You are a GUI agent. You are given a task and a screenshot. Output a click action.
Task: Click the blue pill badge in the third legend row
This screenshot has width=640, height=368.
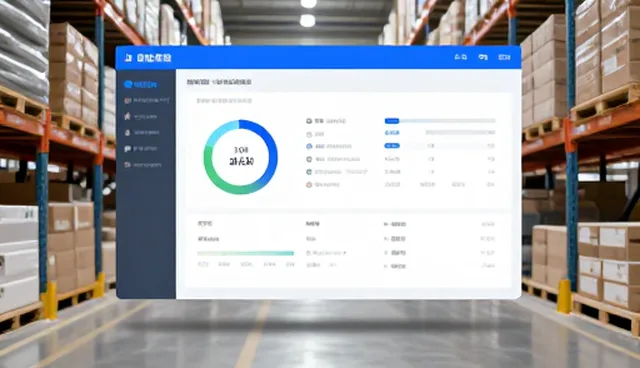[x=392, y=146]
